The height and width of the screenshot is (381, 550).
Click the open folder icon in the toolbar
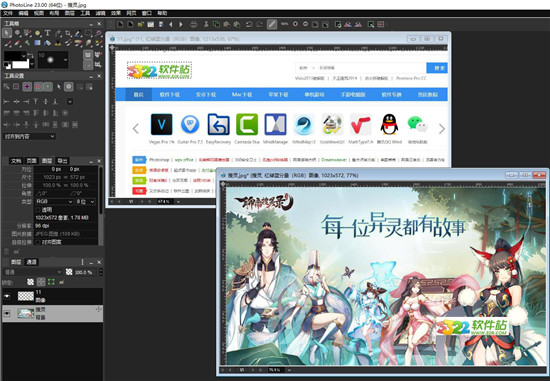tap(140, 24)
